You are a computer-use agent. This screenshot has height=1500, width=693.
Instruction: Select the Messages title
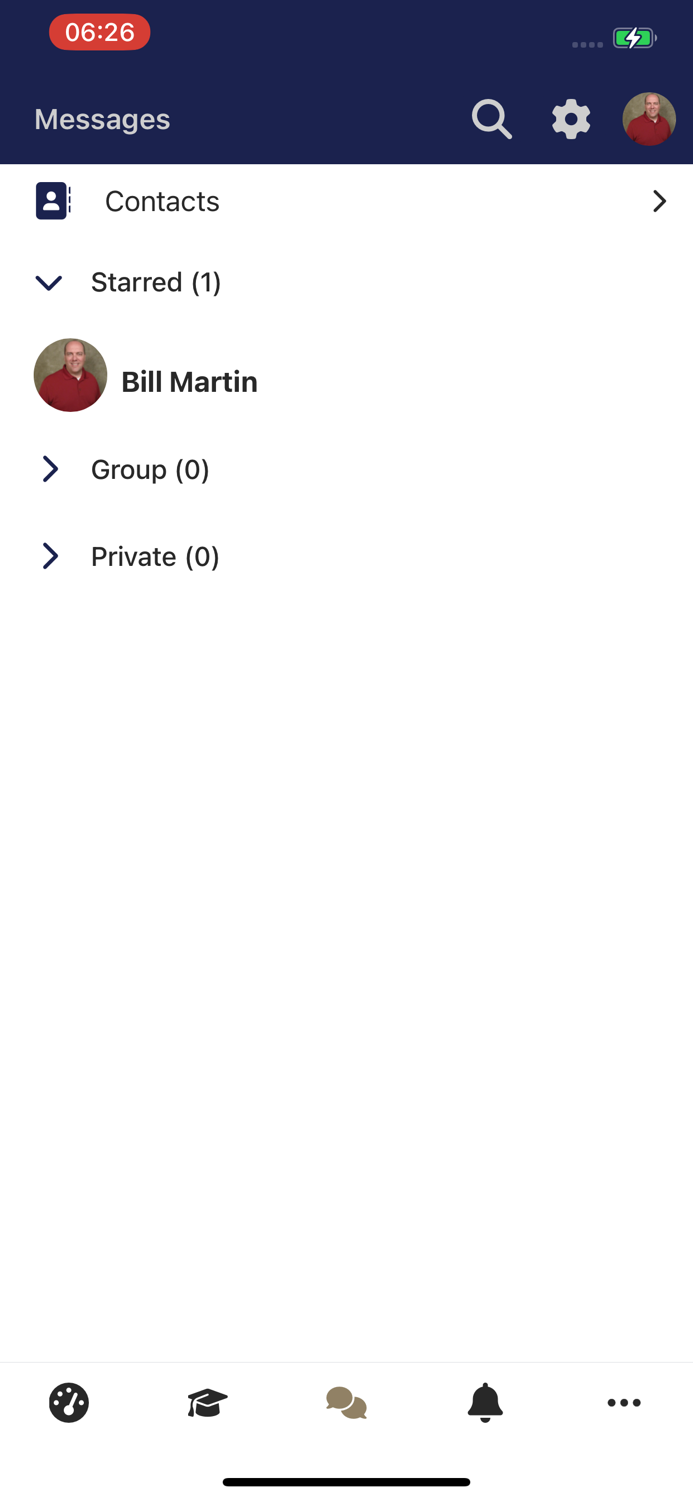pyautogui.click(x=101, y=119)
